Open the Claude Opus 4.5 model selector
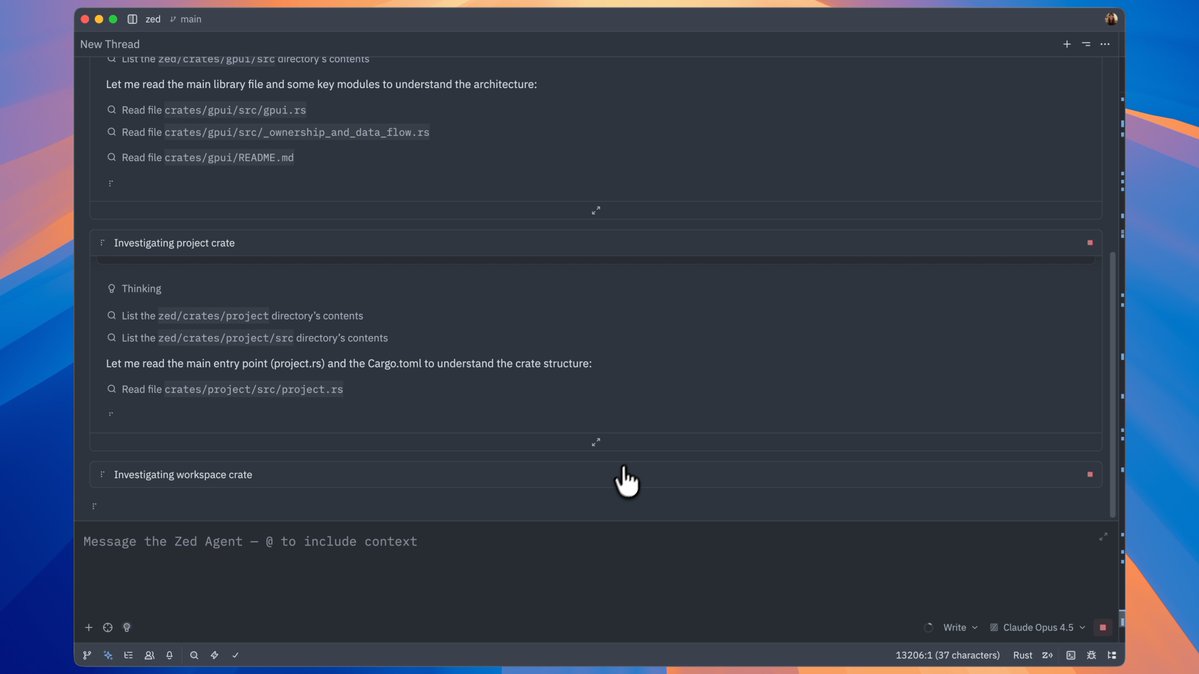1199x674 pixels. click(x=1038, y=627)
